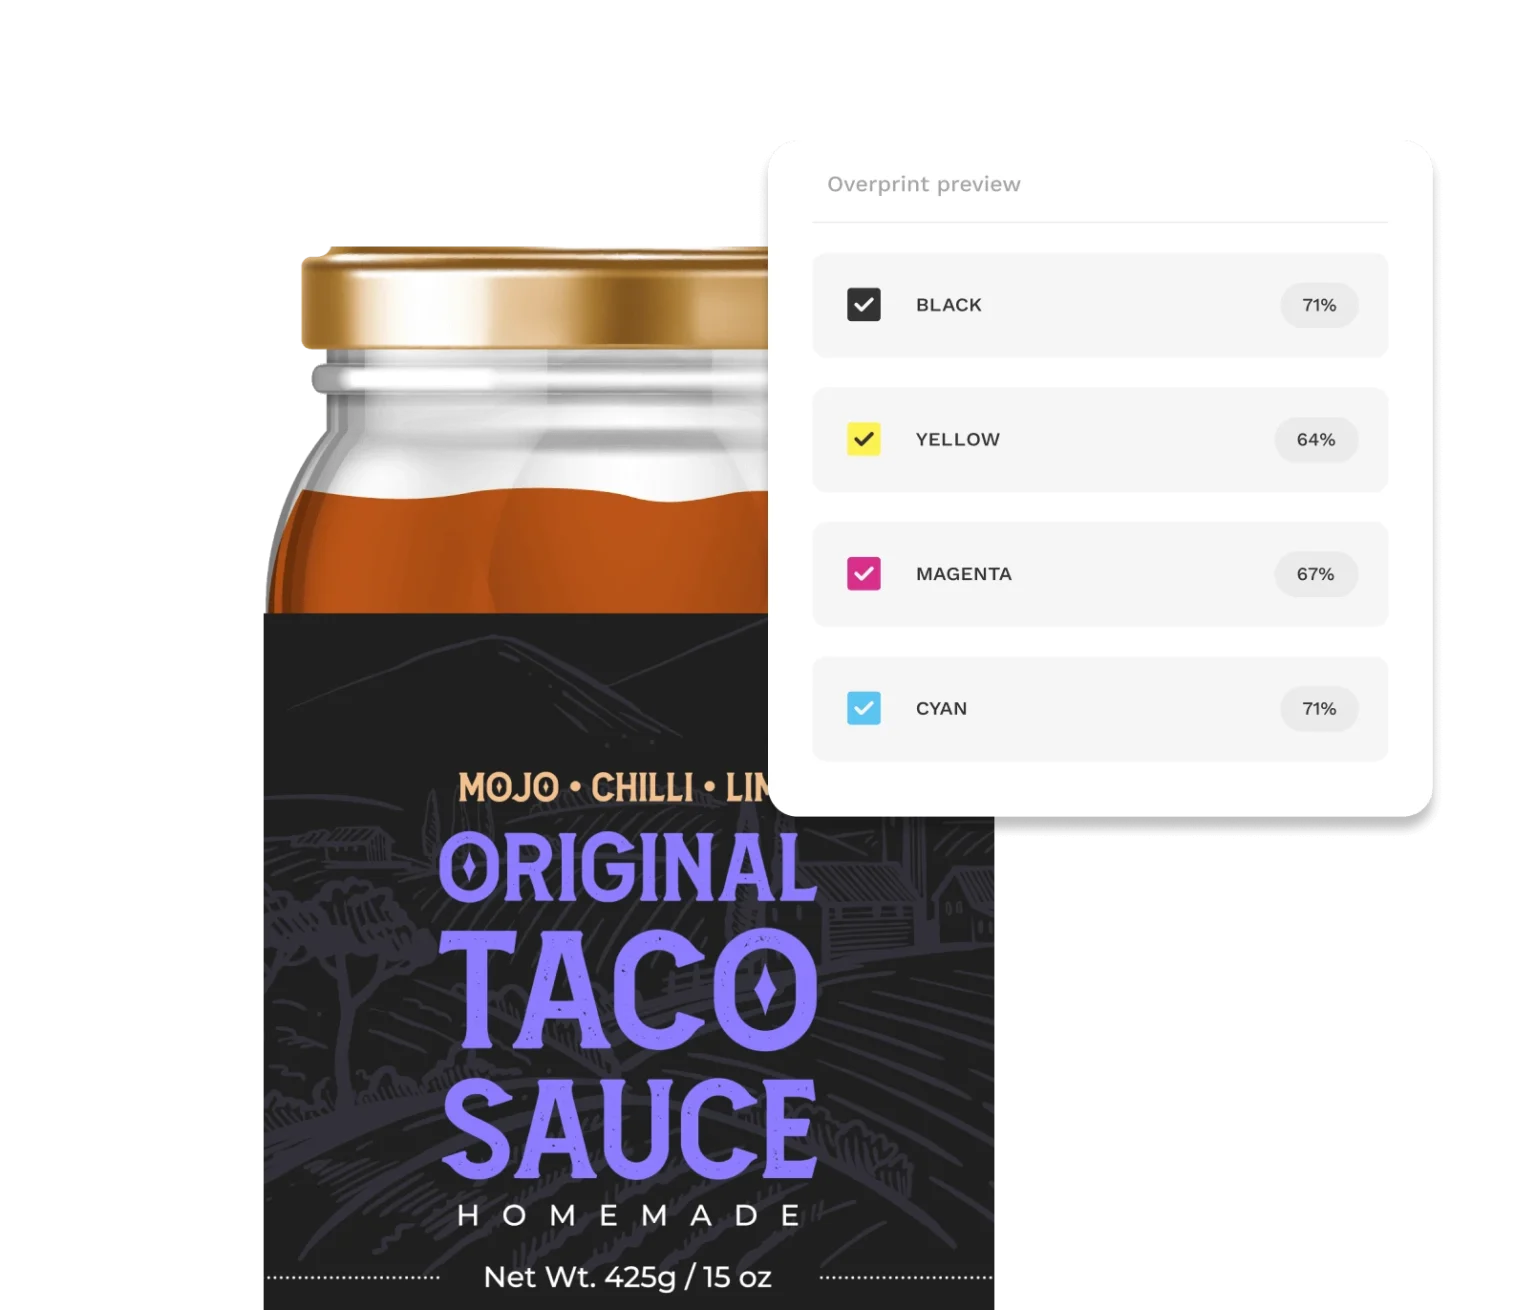The height and width of the screenshot is (1310, 1536).
Task: Toggle the Yellow channel checkbox
Action: click(864, 439)
